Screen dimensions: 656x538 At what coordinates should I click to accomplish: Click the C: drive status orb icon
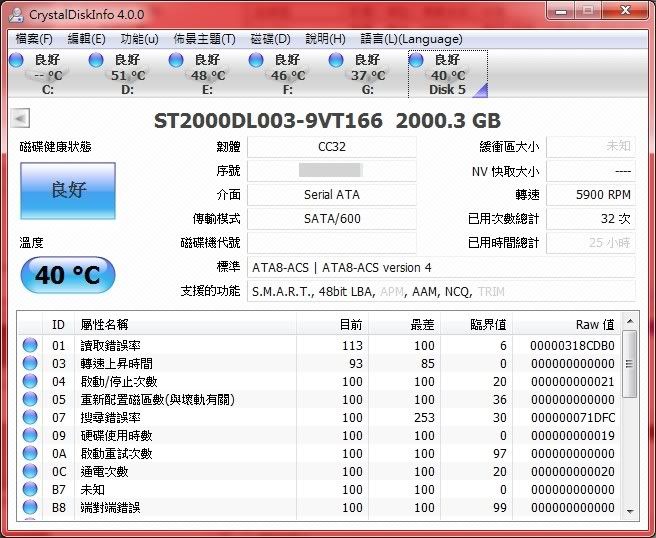[16, 61]
